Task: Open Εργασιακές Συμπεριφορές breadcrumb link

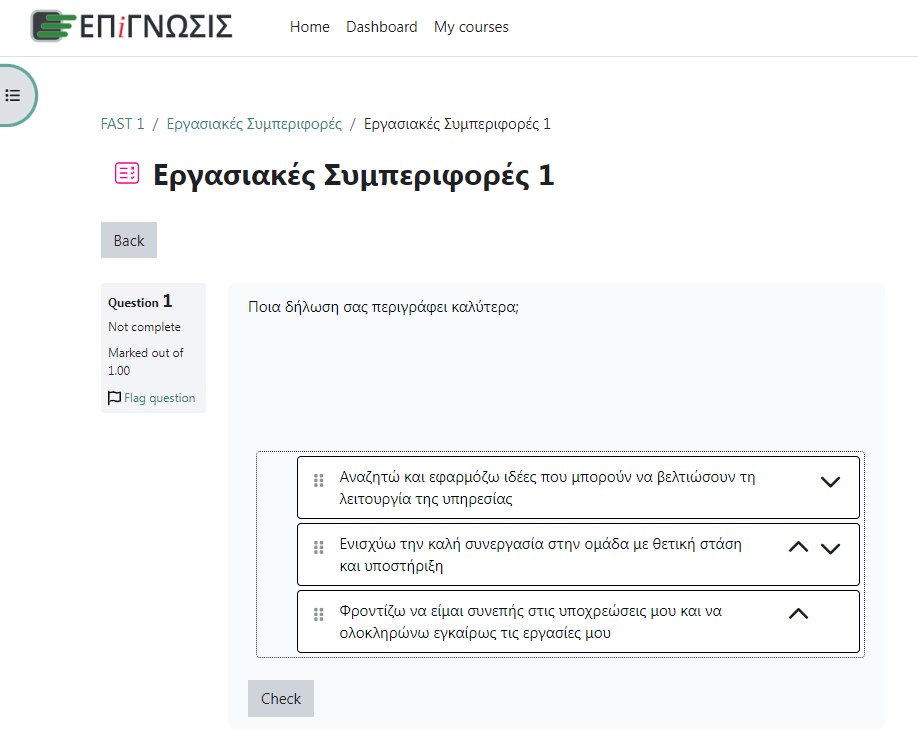Action: [254, 124]
